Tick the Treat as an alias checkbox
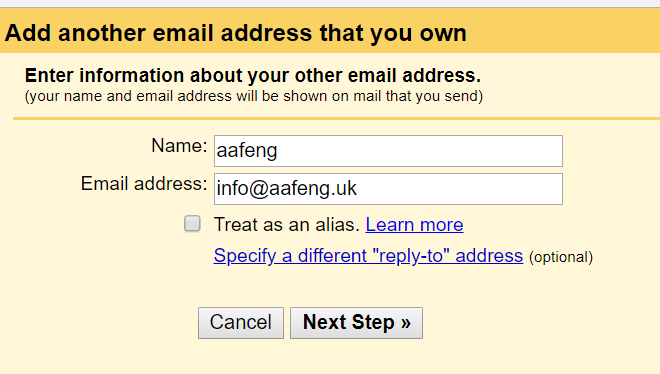660x374 pixels. (x=192, y=223)
